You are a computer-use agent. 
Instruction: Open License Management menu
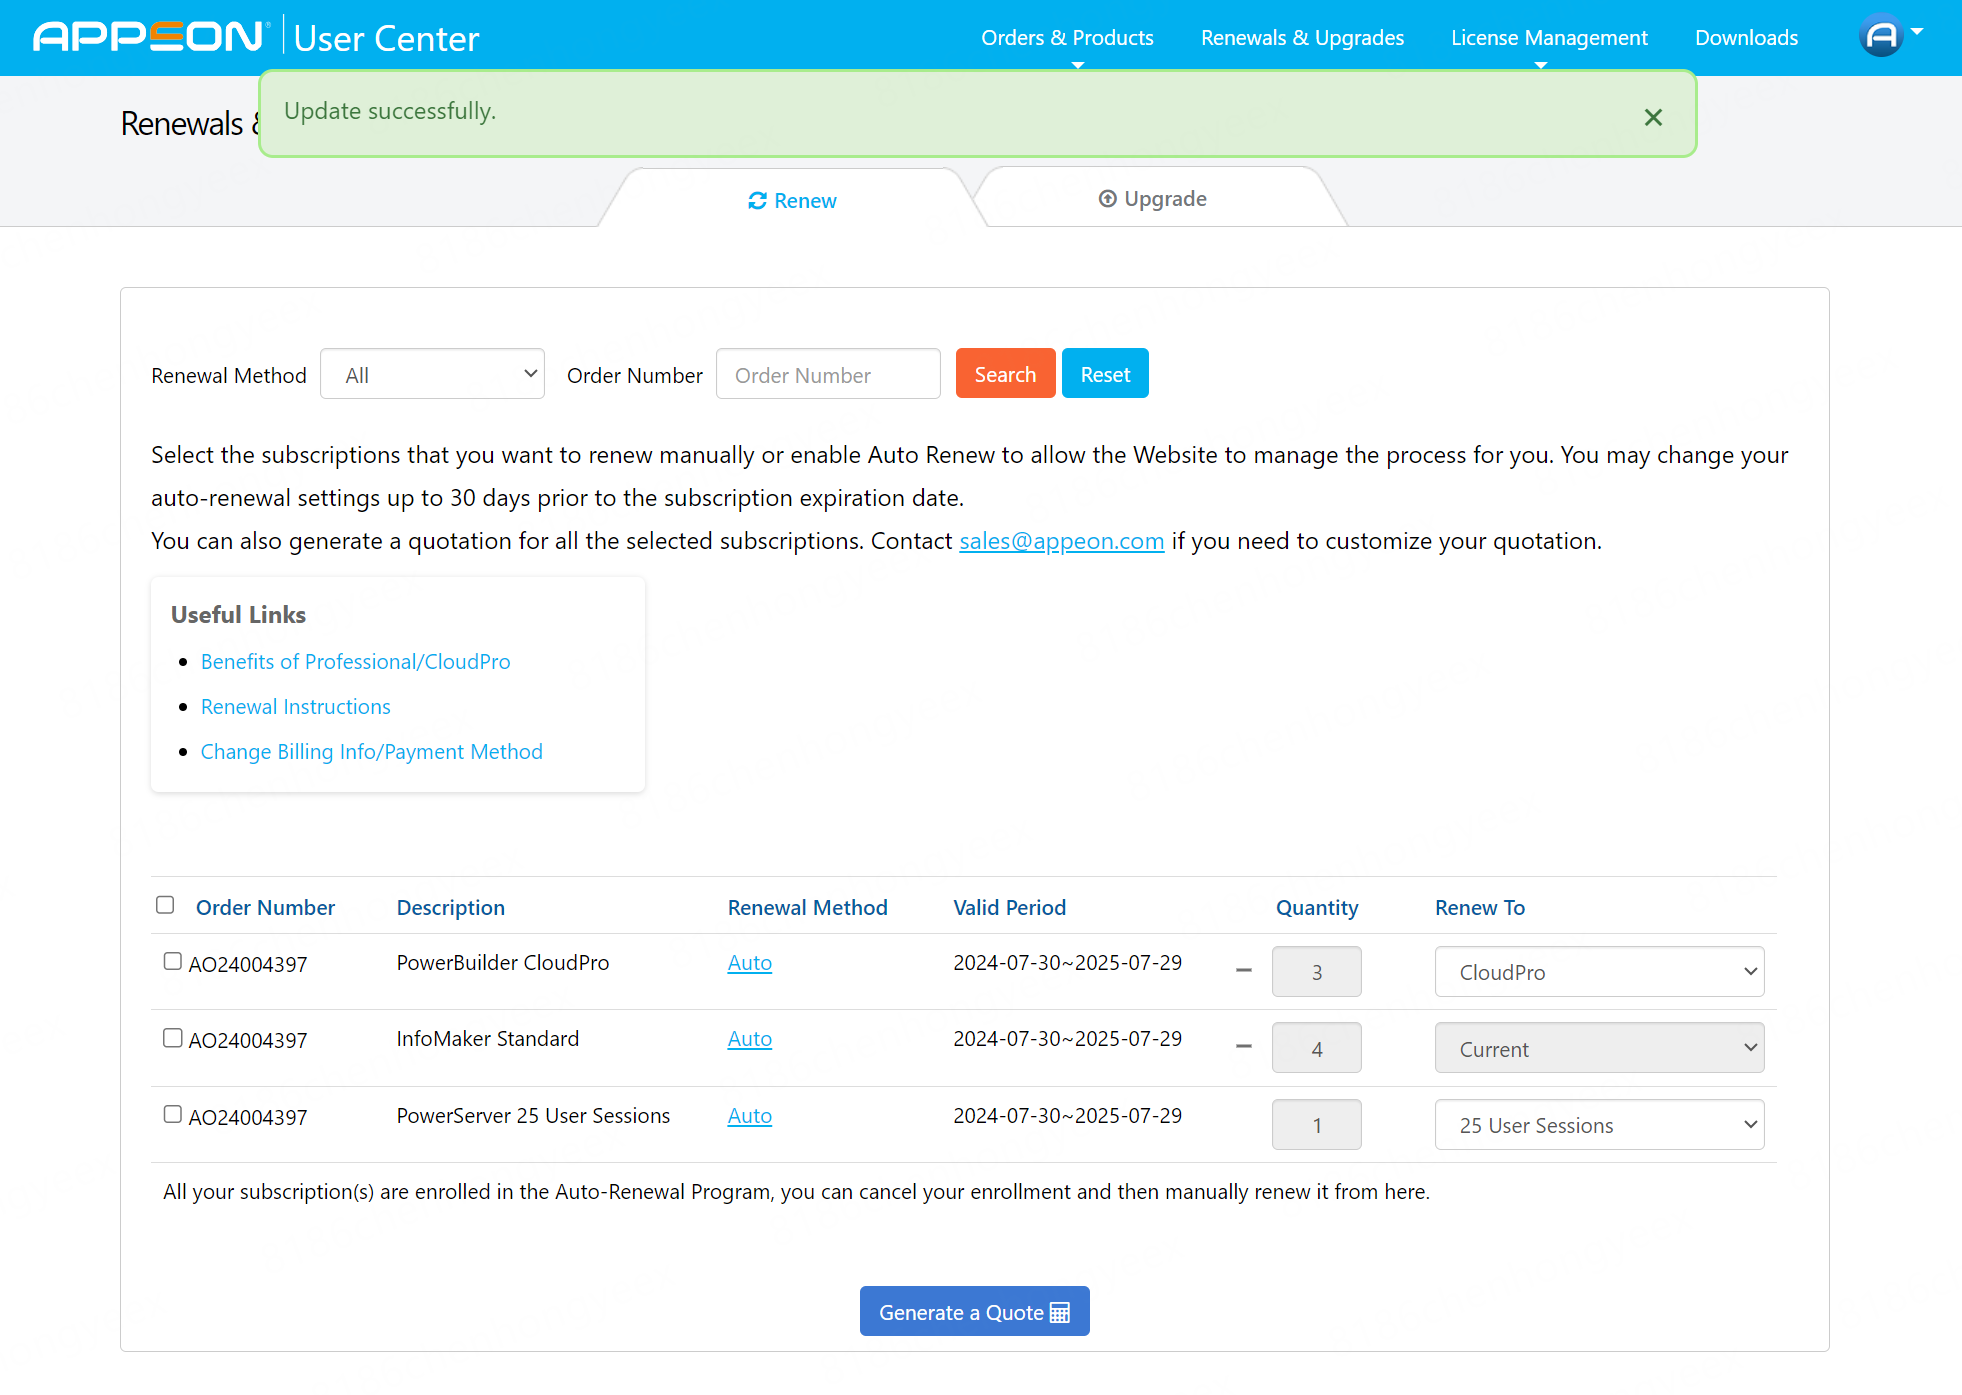(x=1549, y=38)
